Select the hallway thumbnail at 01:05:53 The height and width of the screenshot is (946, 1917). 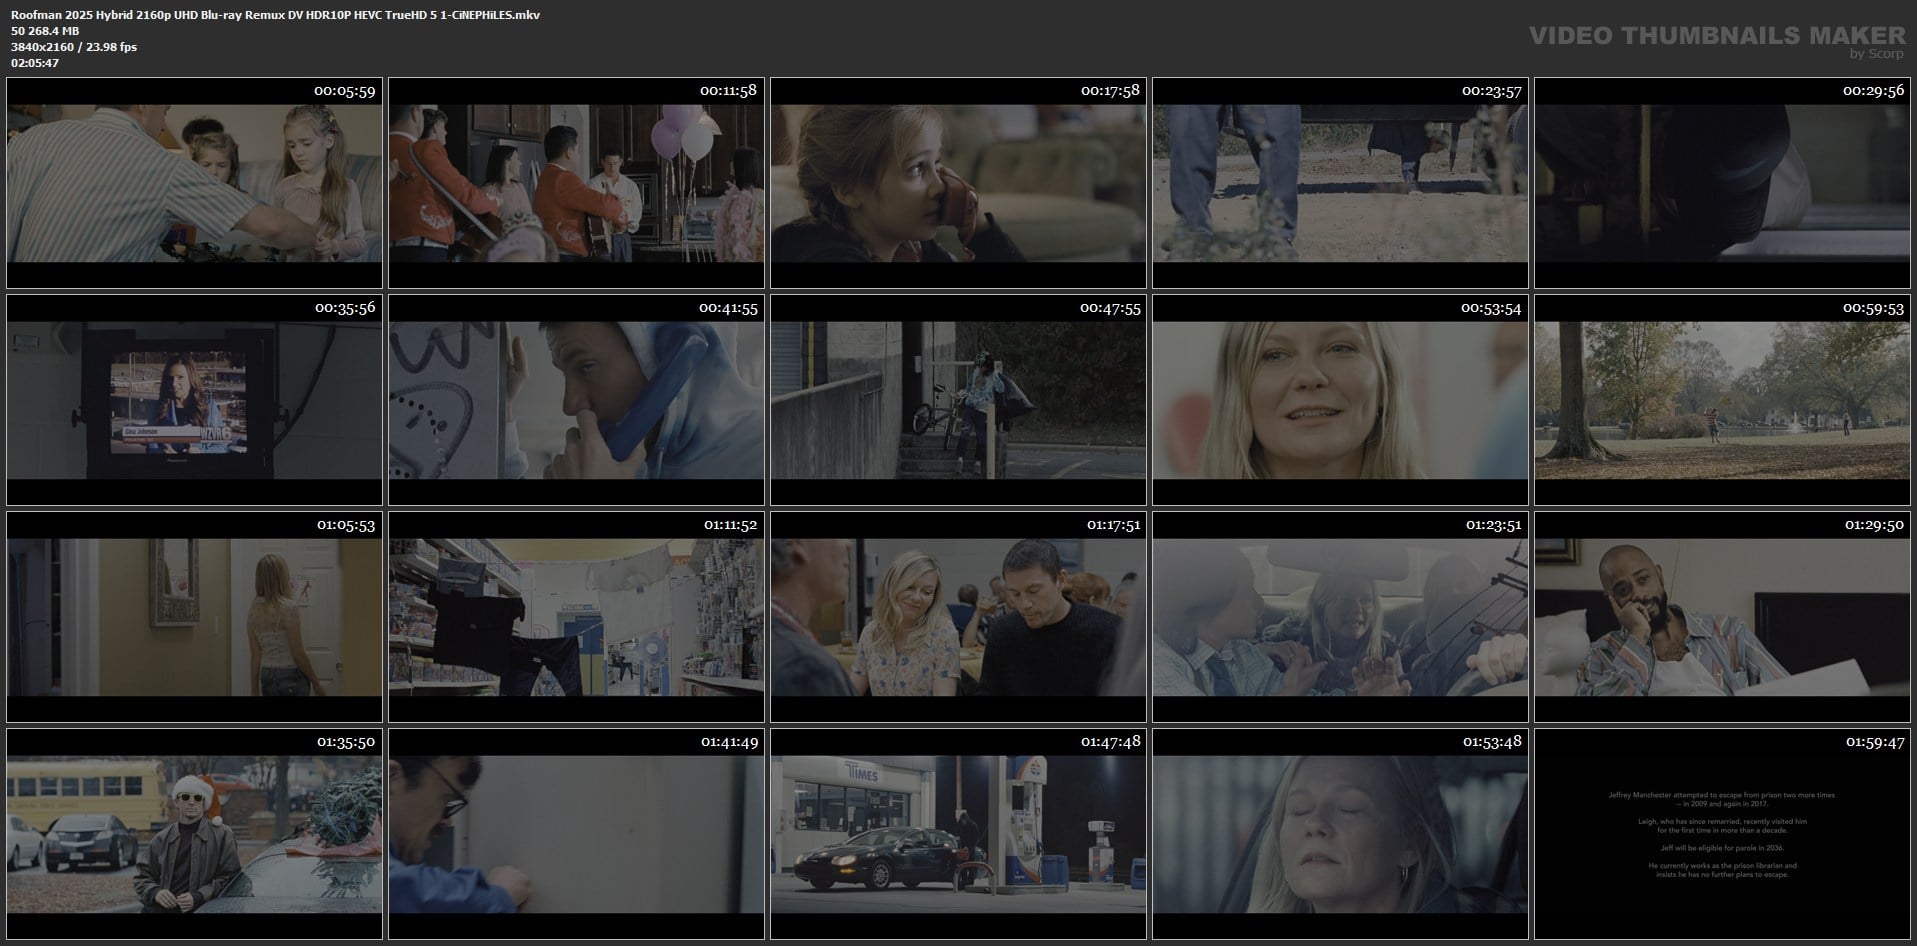(195, 617)
